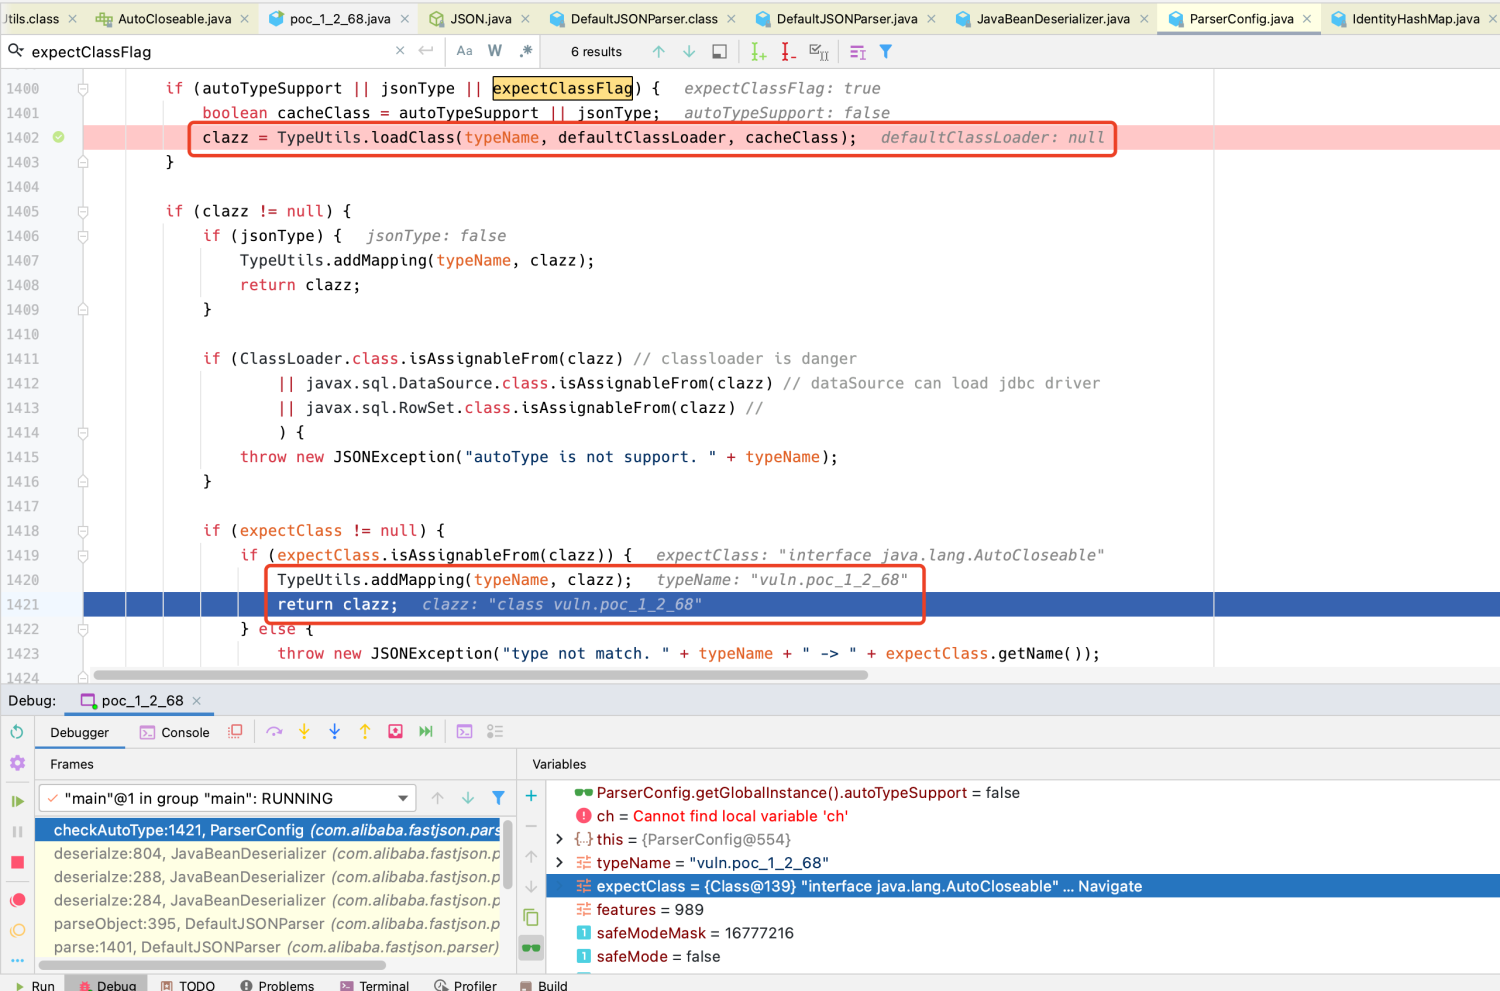Open search filter options in find bar
The height and width of the screenshot is (991, 1500).
tap(885, 51)
